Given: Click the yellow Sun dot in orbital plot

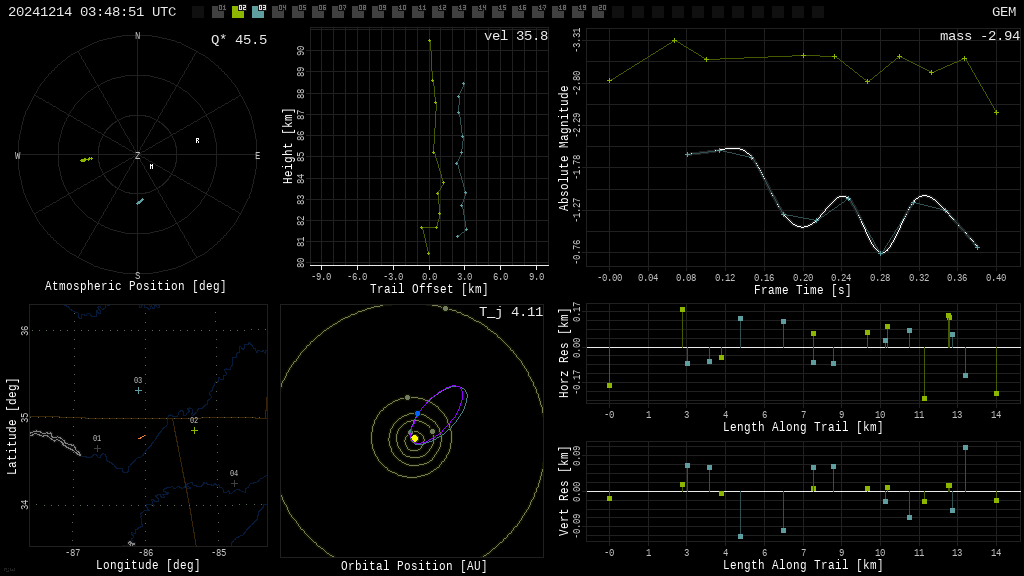Looking at the screenshot, I should pos(415,438).
